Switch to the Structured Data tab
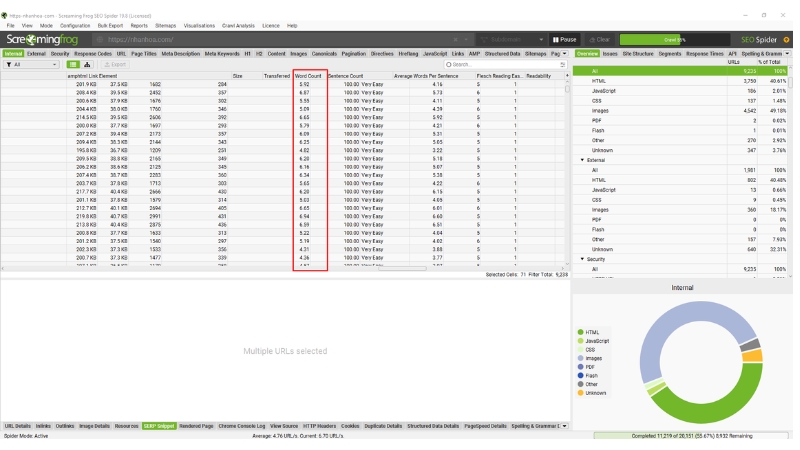800x450 pixels. click(x=503, y=54)
